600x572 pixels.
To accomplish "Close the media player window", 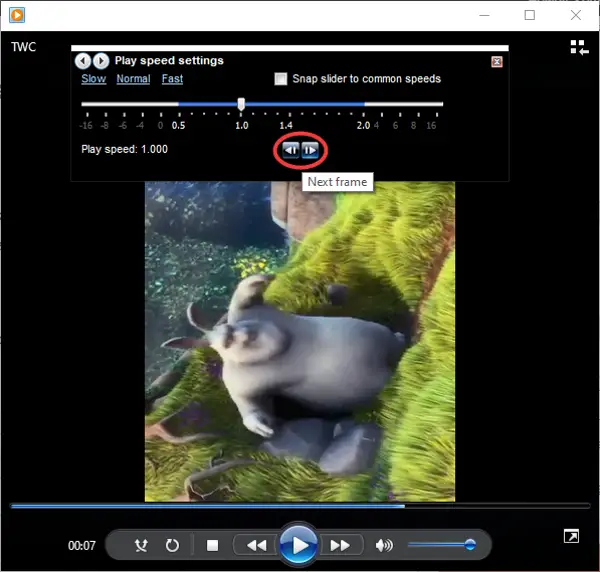I will pyautogui.click(x=576, y=15).
